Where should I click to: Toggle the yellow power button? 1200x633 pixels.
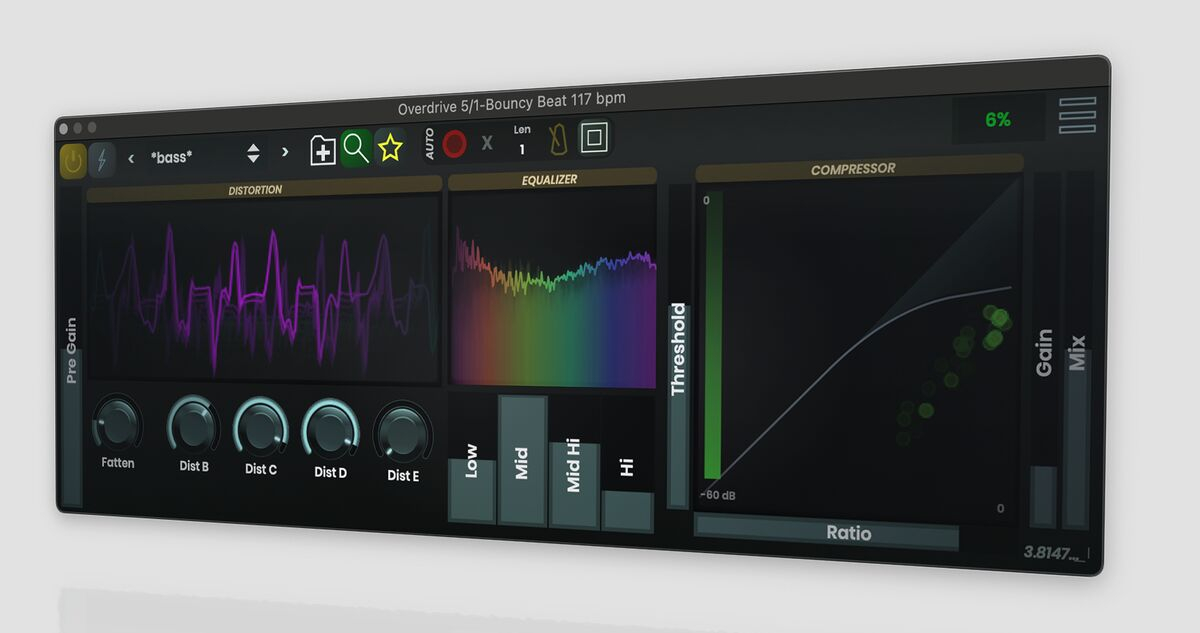click(73, 160)
